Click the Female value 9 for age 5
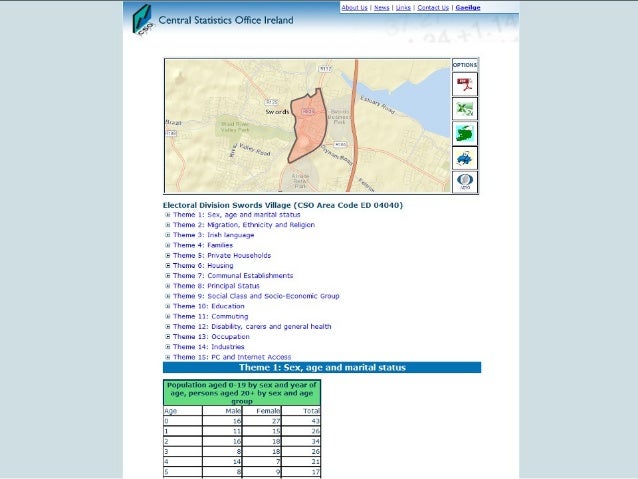The height and width of the screenshot is (479, 638). [x=262, y=472]
